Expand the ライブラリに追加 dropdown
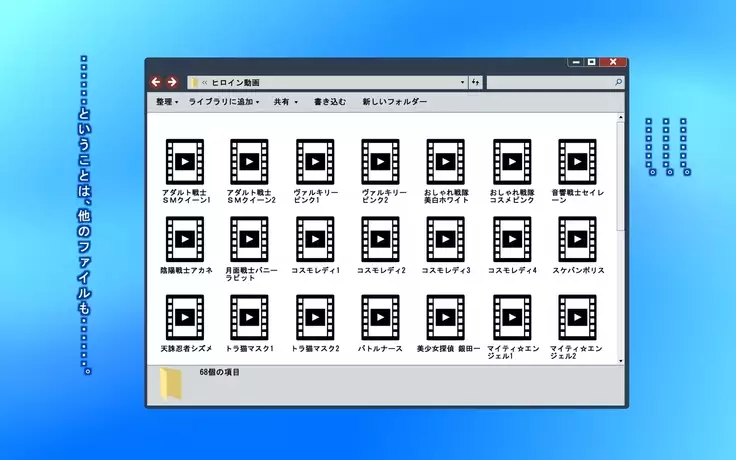Viewport: 736px width, 460px height. tap(224, 102)
